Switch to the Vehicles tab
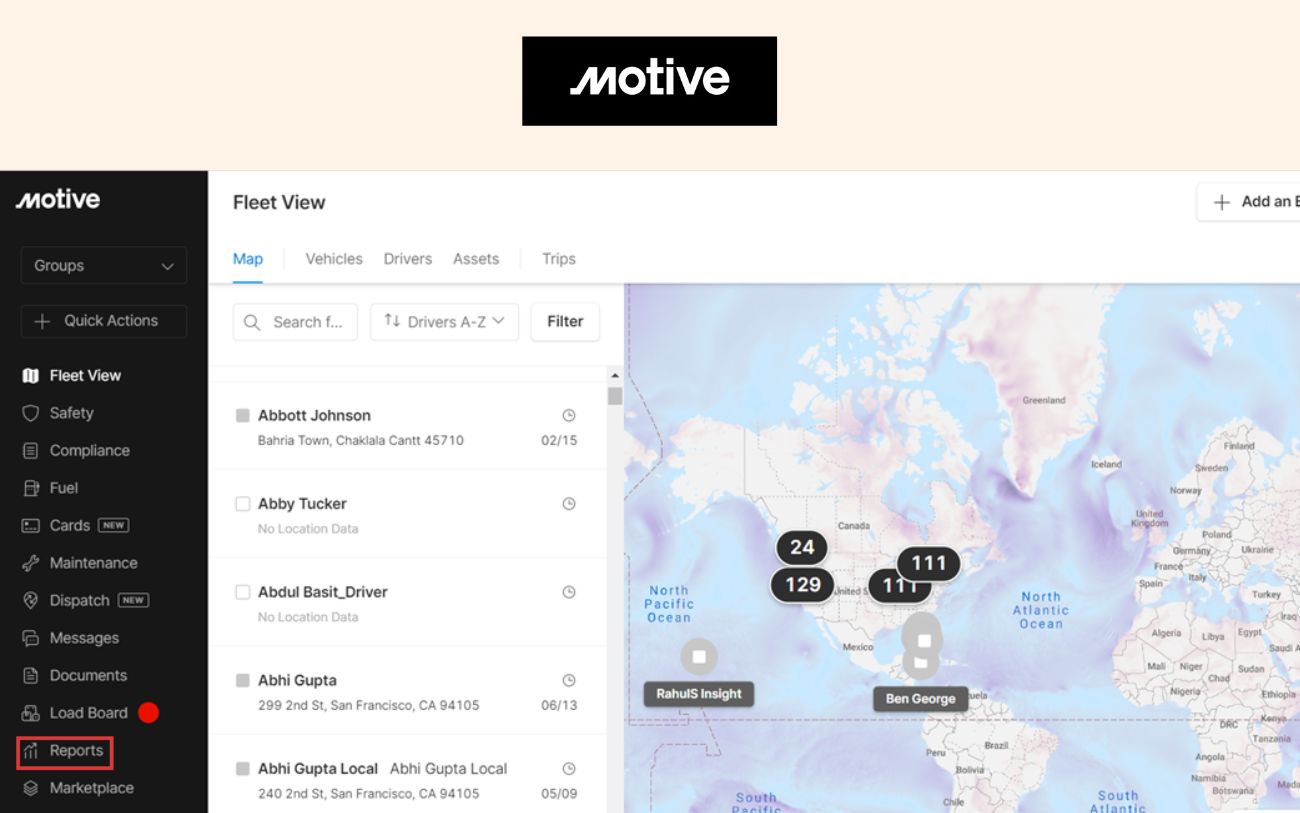 click(334, 259)
